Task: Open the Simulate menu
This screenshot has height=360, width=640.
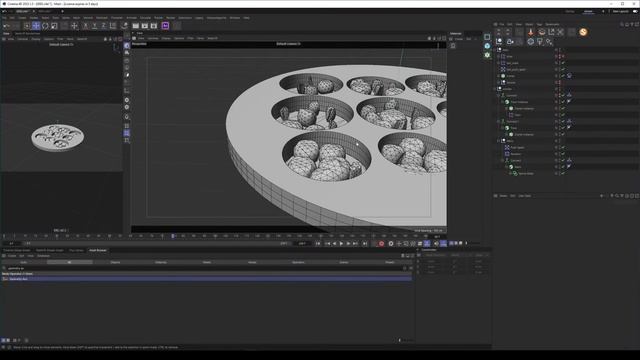Action: tap(145, 18)
